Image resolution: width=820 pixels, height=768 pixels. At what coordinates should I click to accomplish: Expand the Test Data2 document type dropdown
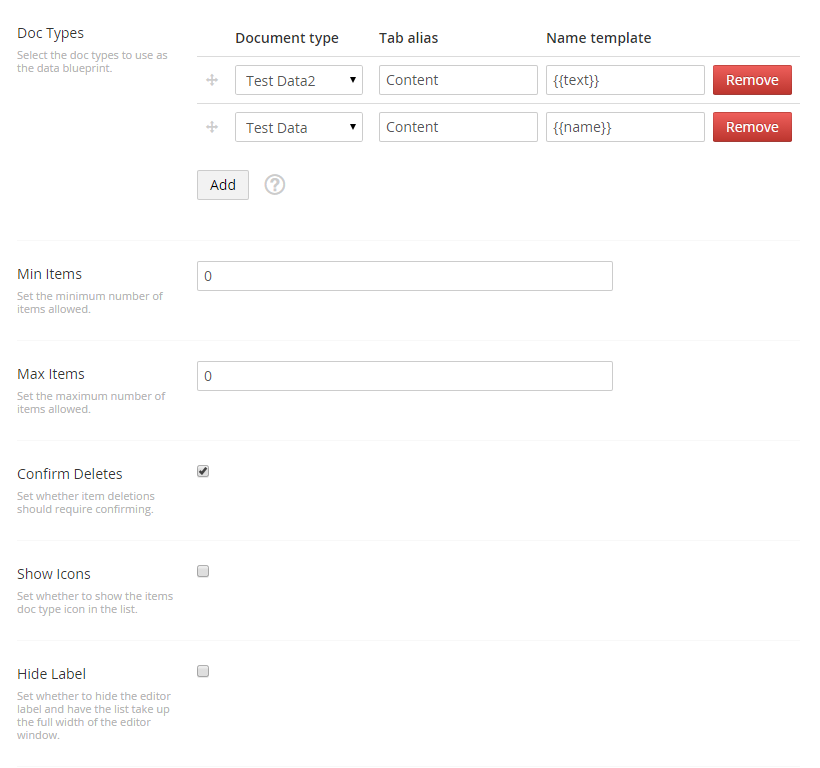[x=299, y=80]
